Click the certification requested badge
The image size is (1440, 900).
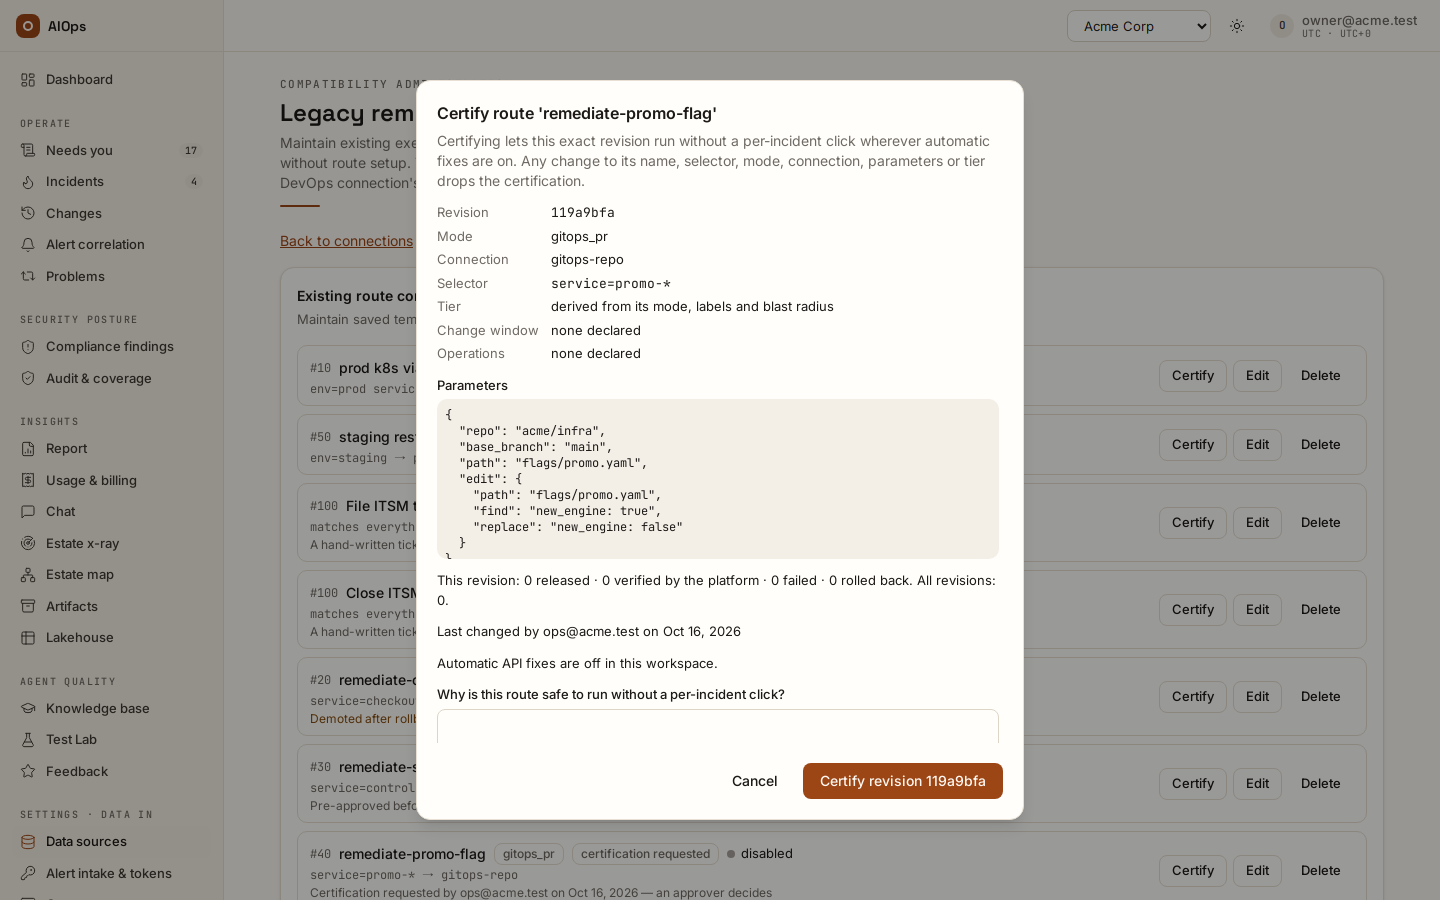pos(645,854)
